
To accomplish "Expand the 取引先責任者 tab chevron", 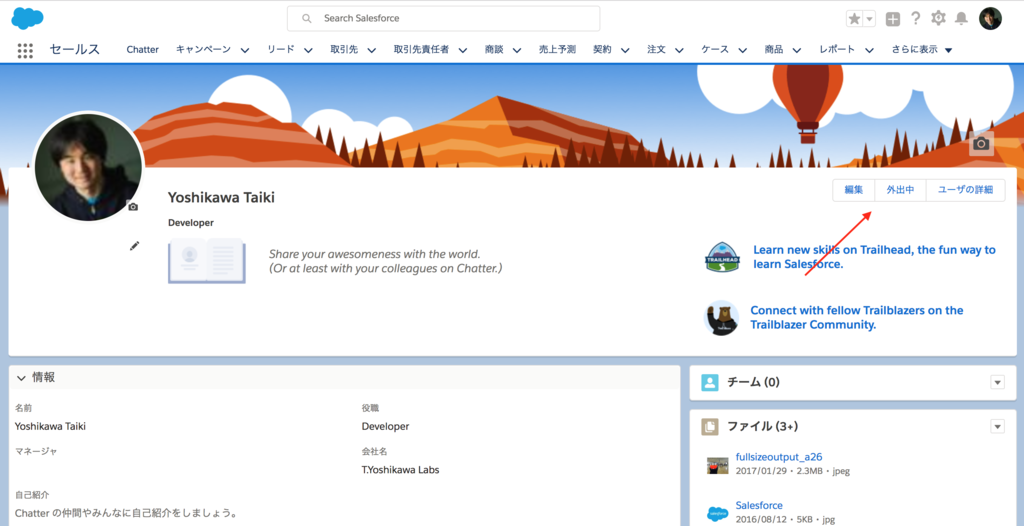I will pyautogui.click(x=463, y=50).
